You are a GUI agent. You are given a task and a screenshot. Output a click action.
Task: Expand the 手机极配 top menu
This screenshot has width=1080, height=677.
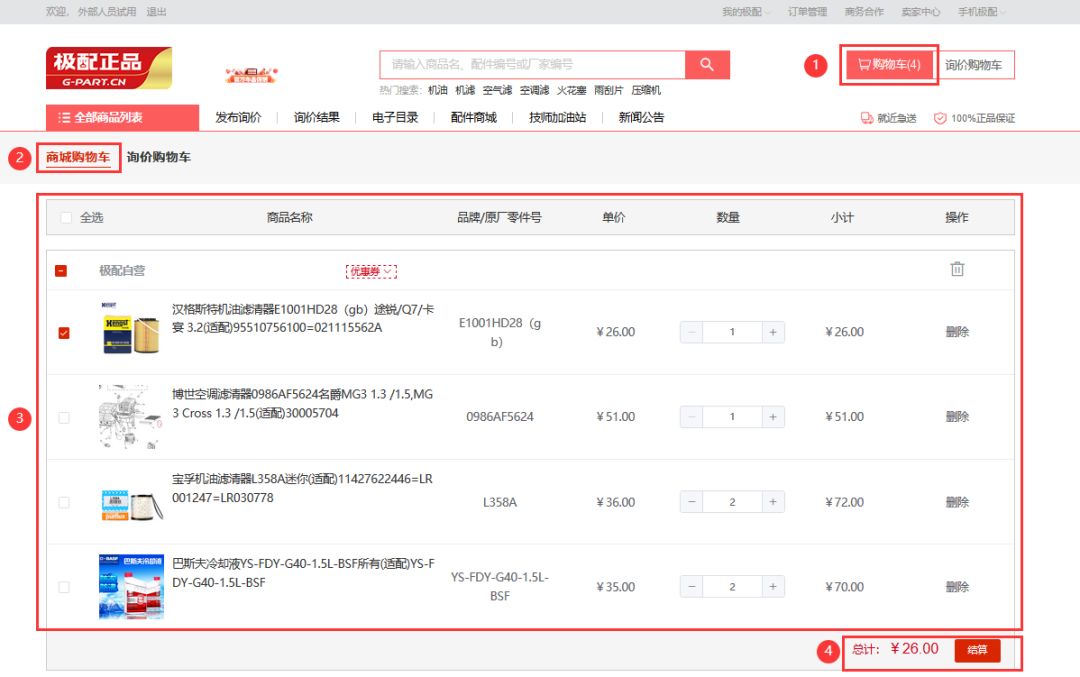(x=982, y=12)
